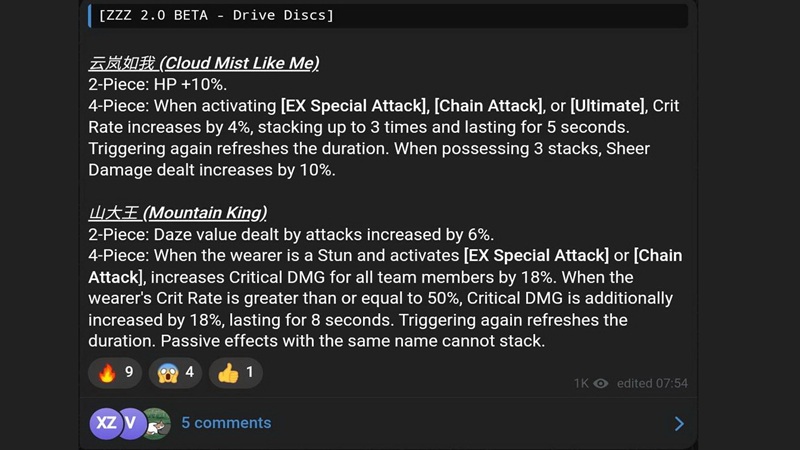Image resolution: width=800 pixels, height=450 pixels.
Task: Click the animal picture commenter avatar
Action: pyautogui.click(x=156, y=423)
